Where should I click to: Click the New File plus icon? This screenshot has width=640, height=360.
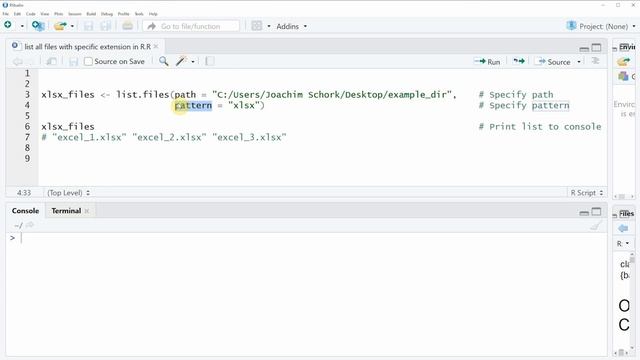tap(8, 25)
